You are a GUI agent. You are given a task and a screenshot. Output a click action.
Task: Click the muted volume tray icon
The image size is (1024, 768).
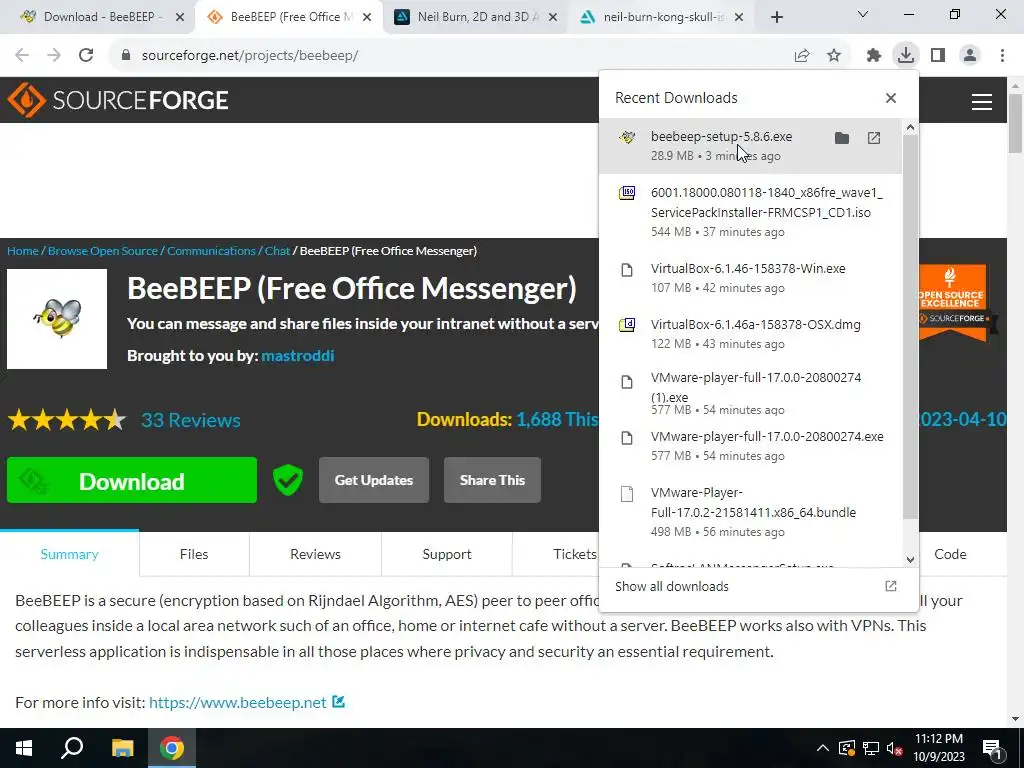click(895, 748)
